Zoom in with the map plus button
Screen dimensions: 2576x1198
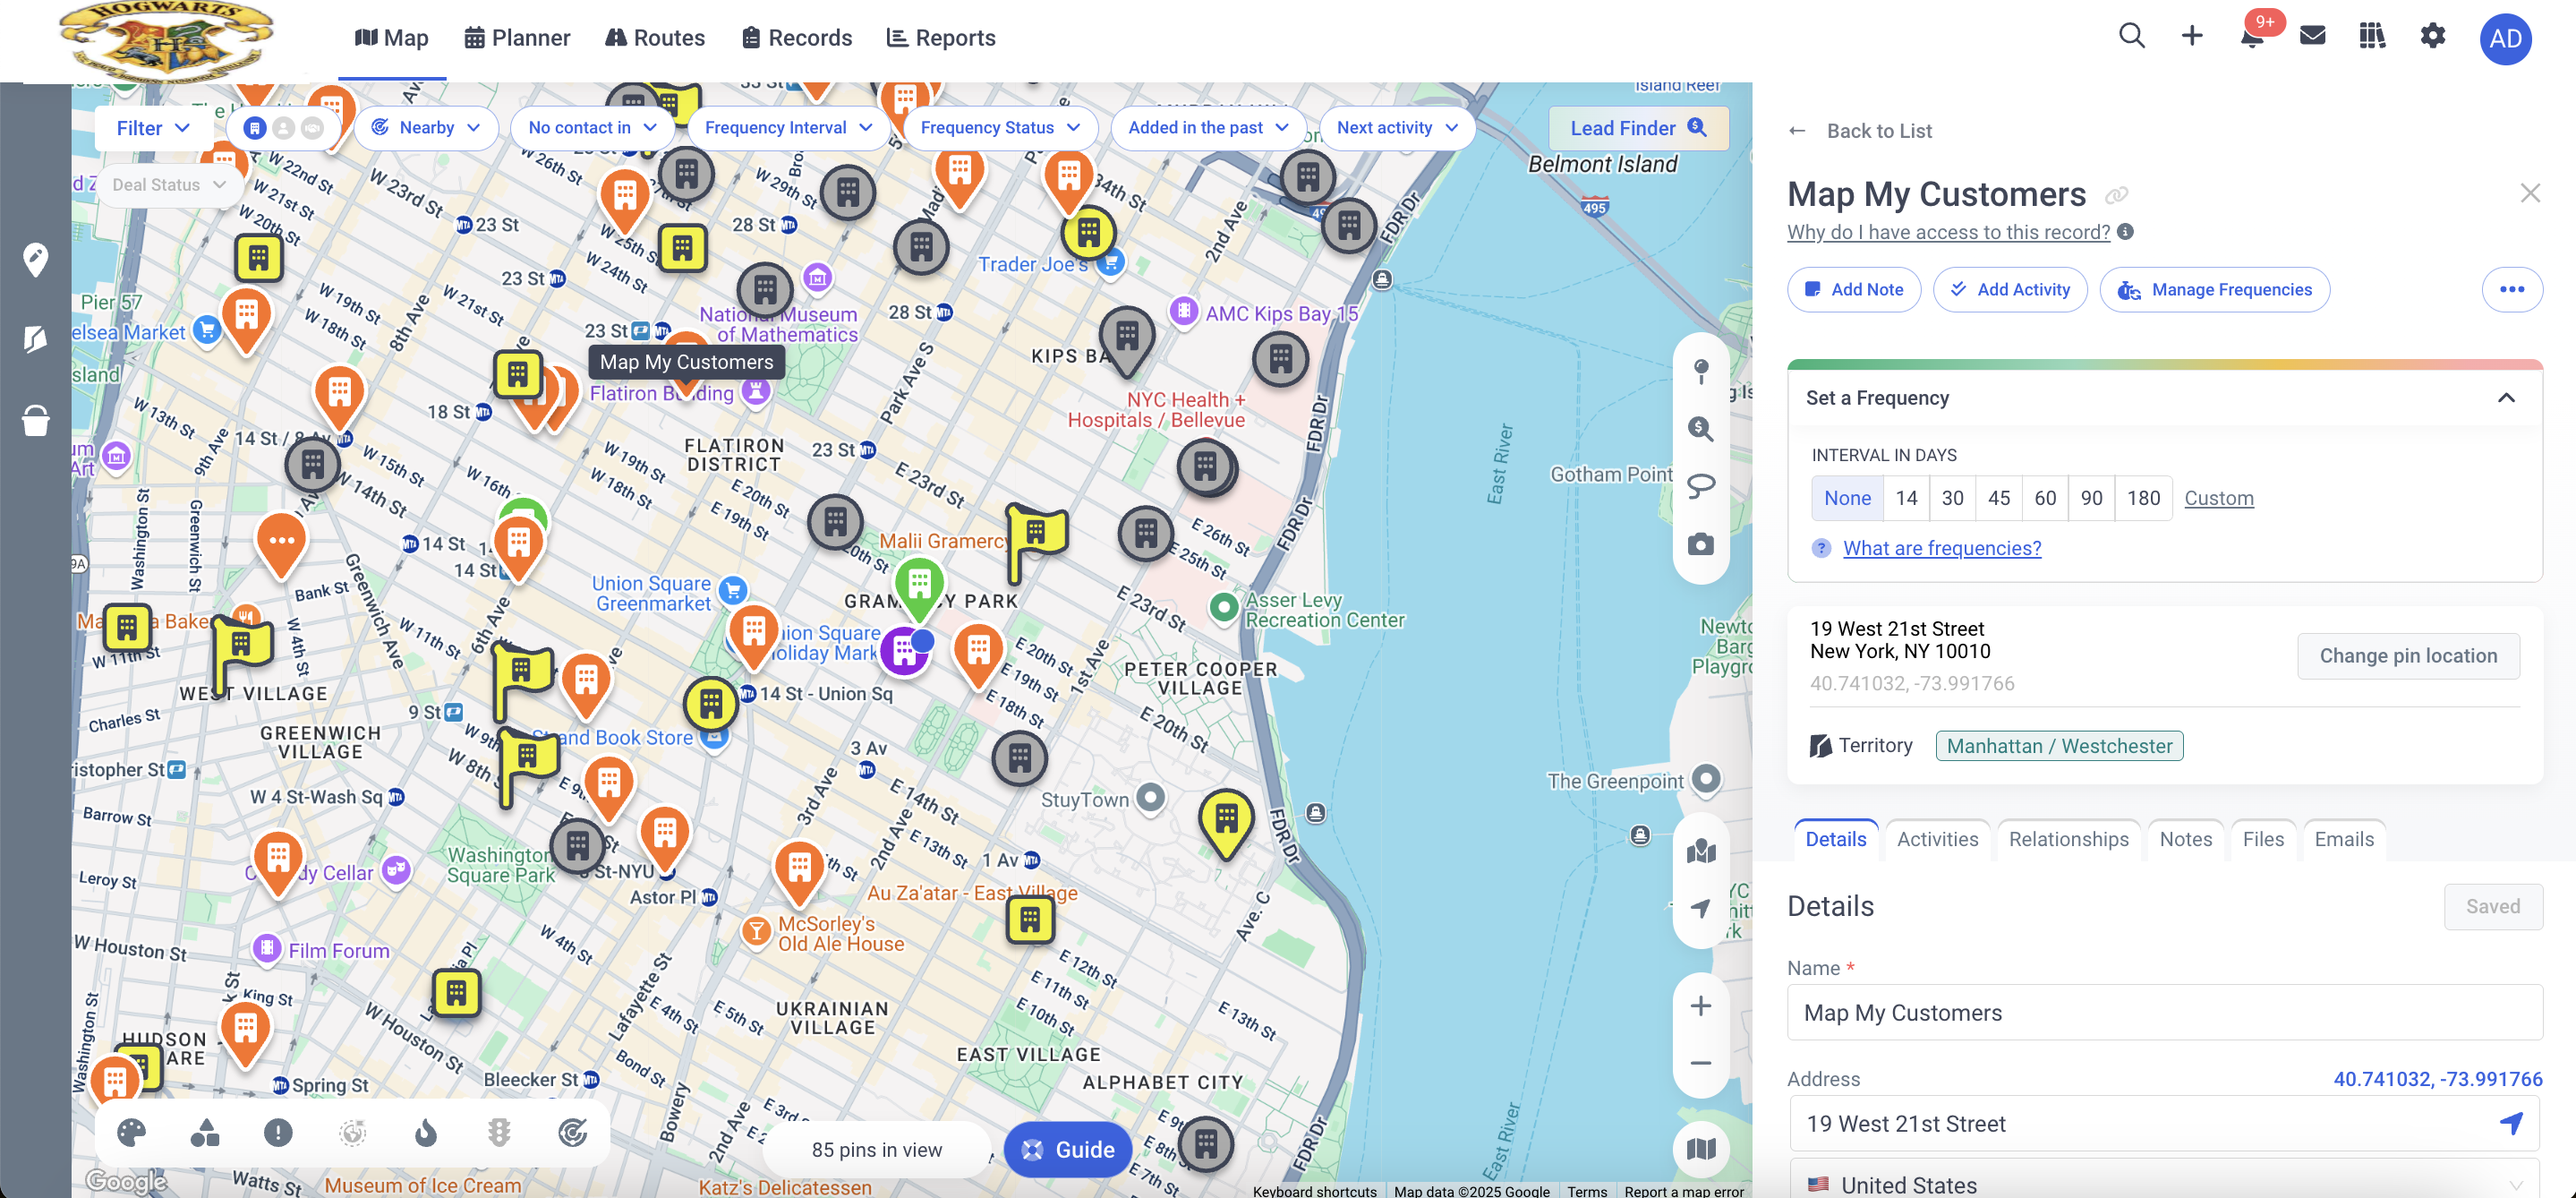pyautogui.click(x=1701, y=1006)
